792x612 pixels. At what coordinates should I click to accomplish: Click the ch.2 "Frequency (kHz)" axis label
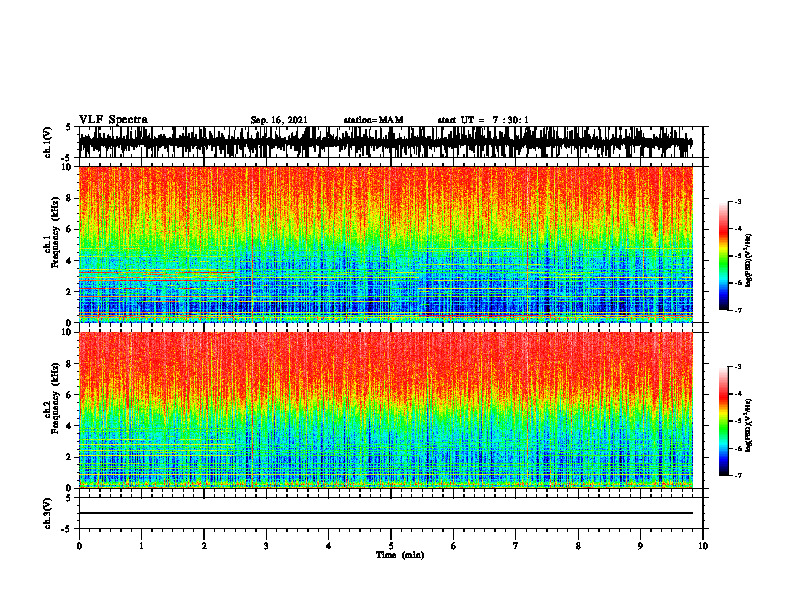tap(55, 398)
